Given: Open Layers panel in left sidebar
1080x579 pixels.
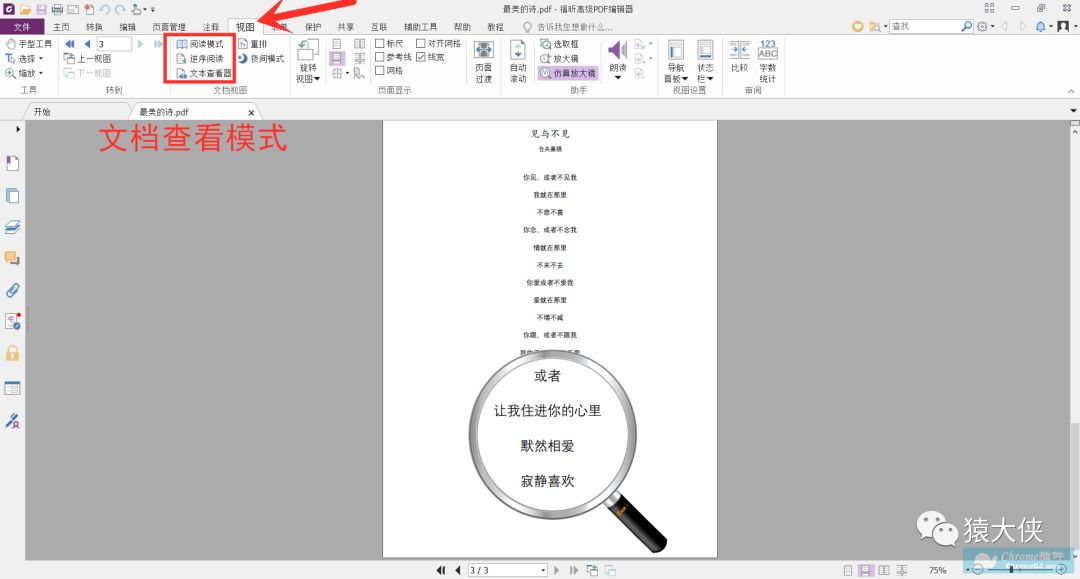Looking at the screenshot, I should click(x=12, y=227).
